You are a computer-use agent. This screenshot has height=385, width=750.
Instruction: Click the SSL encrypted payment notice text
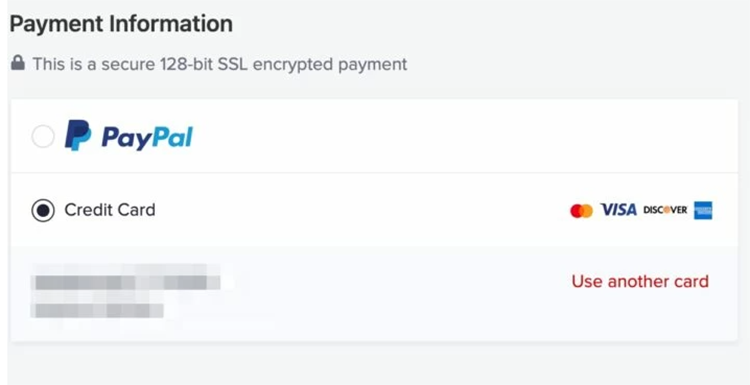pyautogui.click(x=220, y=64)
